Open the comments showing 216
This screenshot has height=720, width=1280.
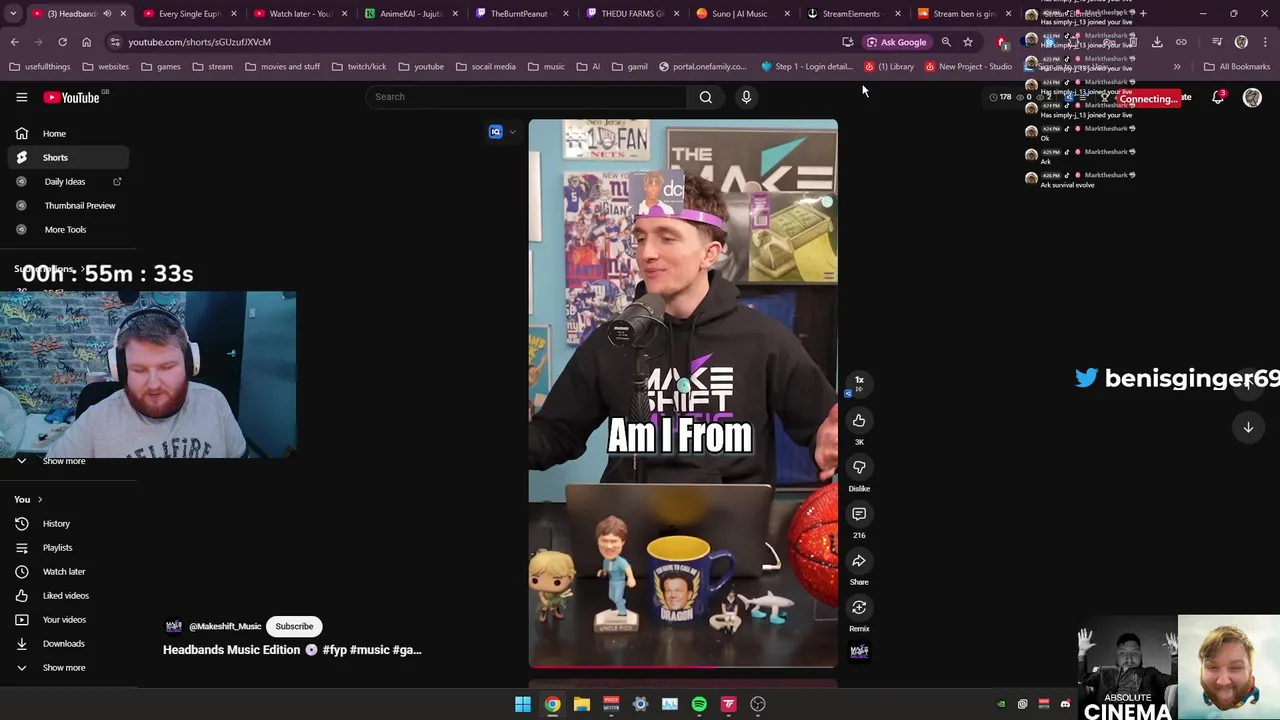click(859, 514)
